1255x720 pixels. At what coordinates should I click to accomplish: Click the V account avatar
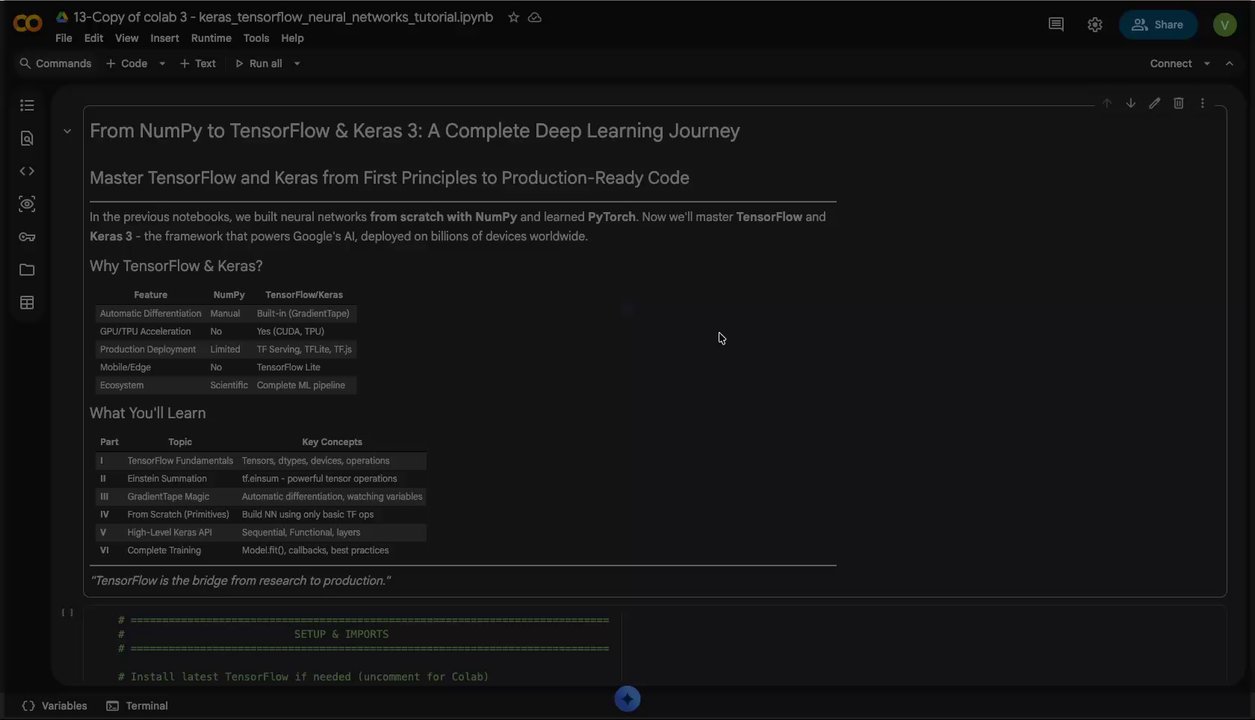(1225, 25)
